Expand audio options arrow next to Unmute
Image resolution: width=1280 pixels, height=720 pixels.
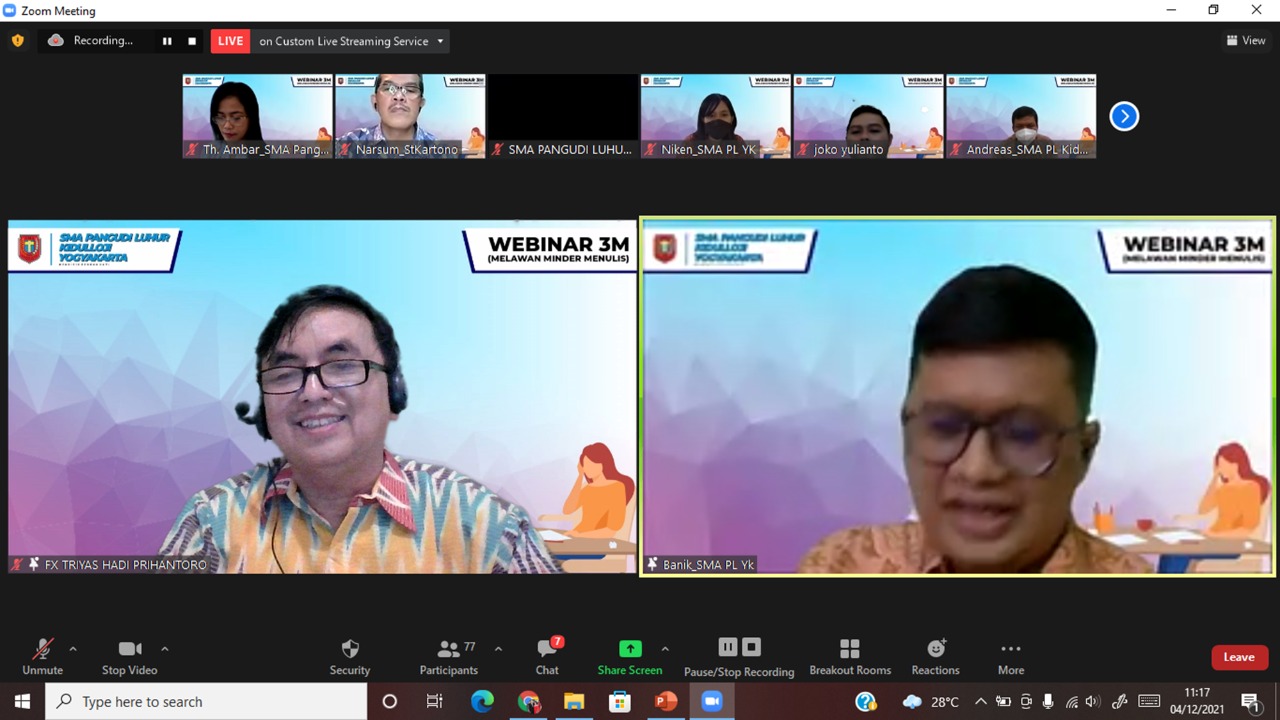tap(72, 649)
